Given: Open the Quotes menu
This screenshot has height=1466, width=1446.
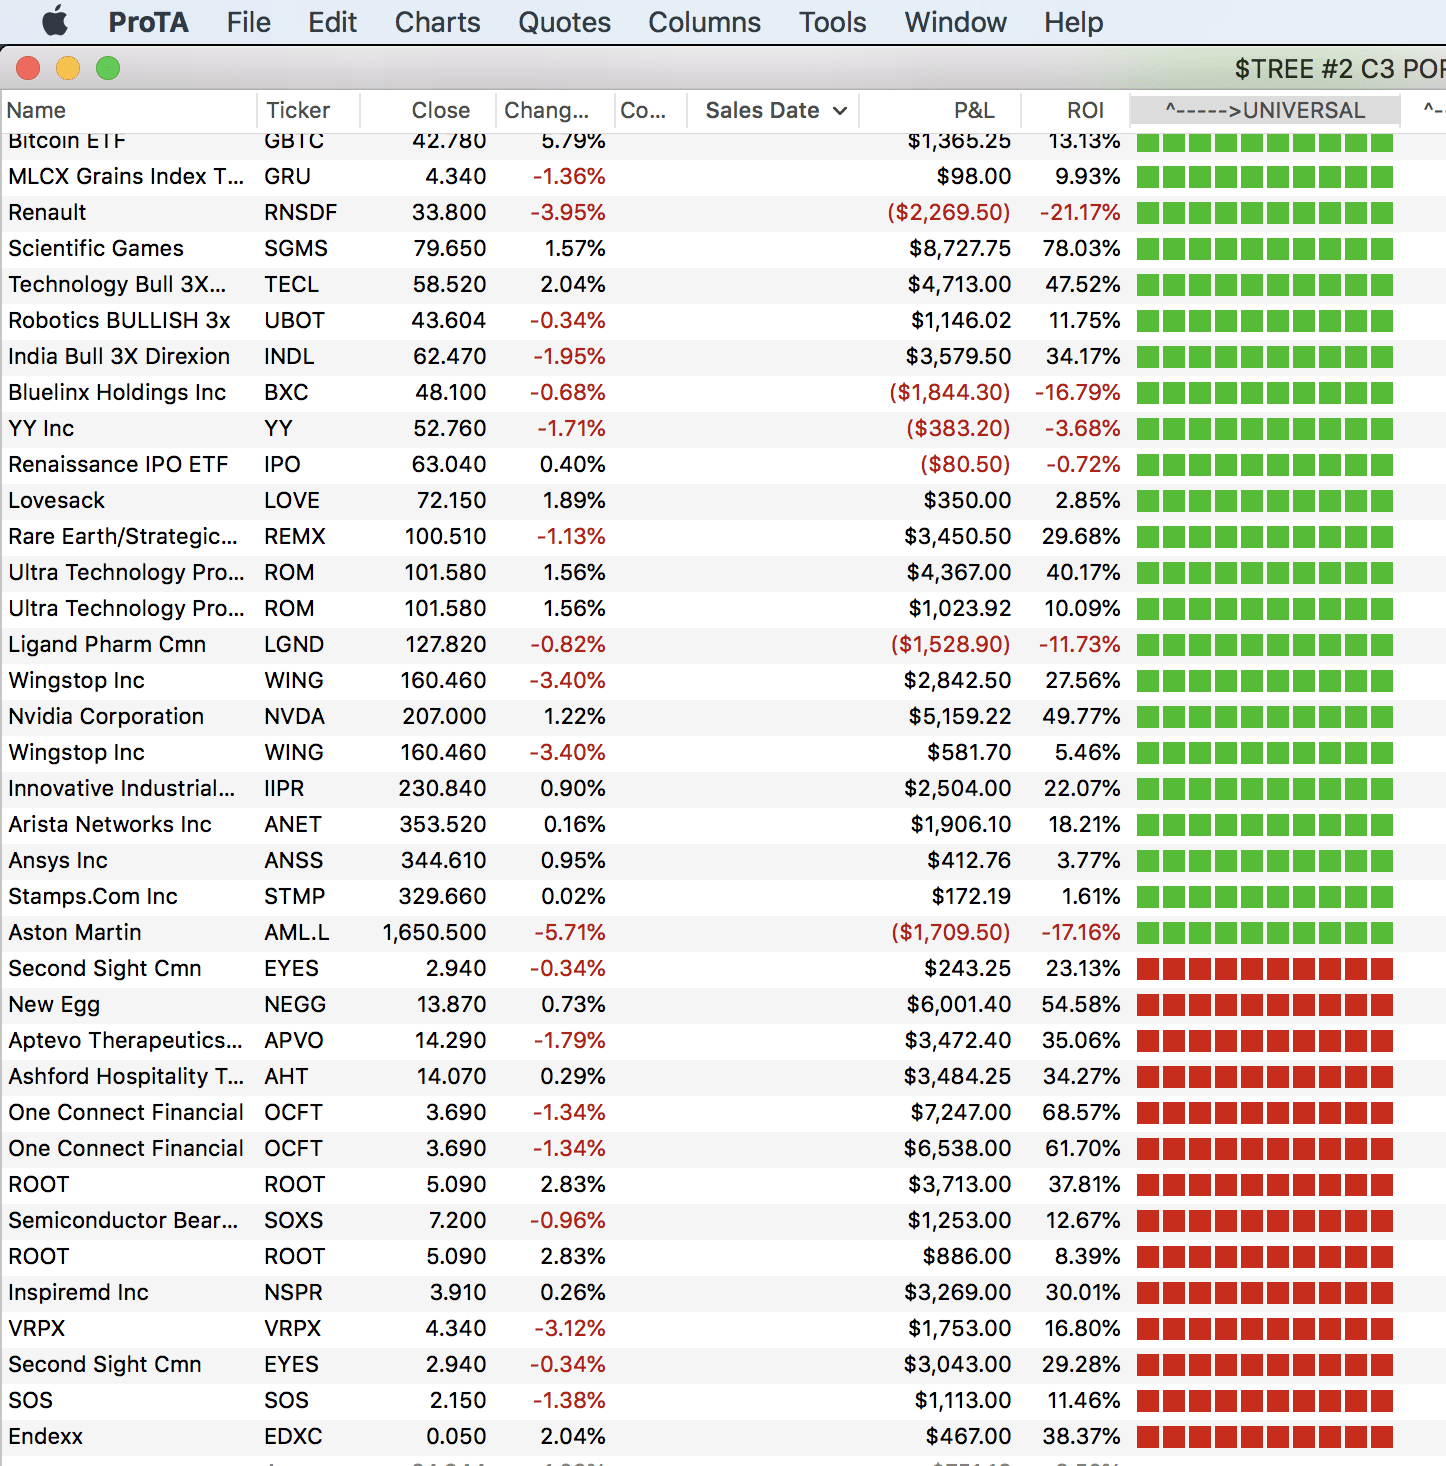Looking at the screenshot, I should pos(564,22).
